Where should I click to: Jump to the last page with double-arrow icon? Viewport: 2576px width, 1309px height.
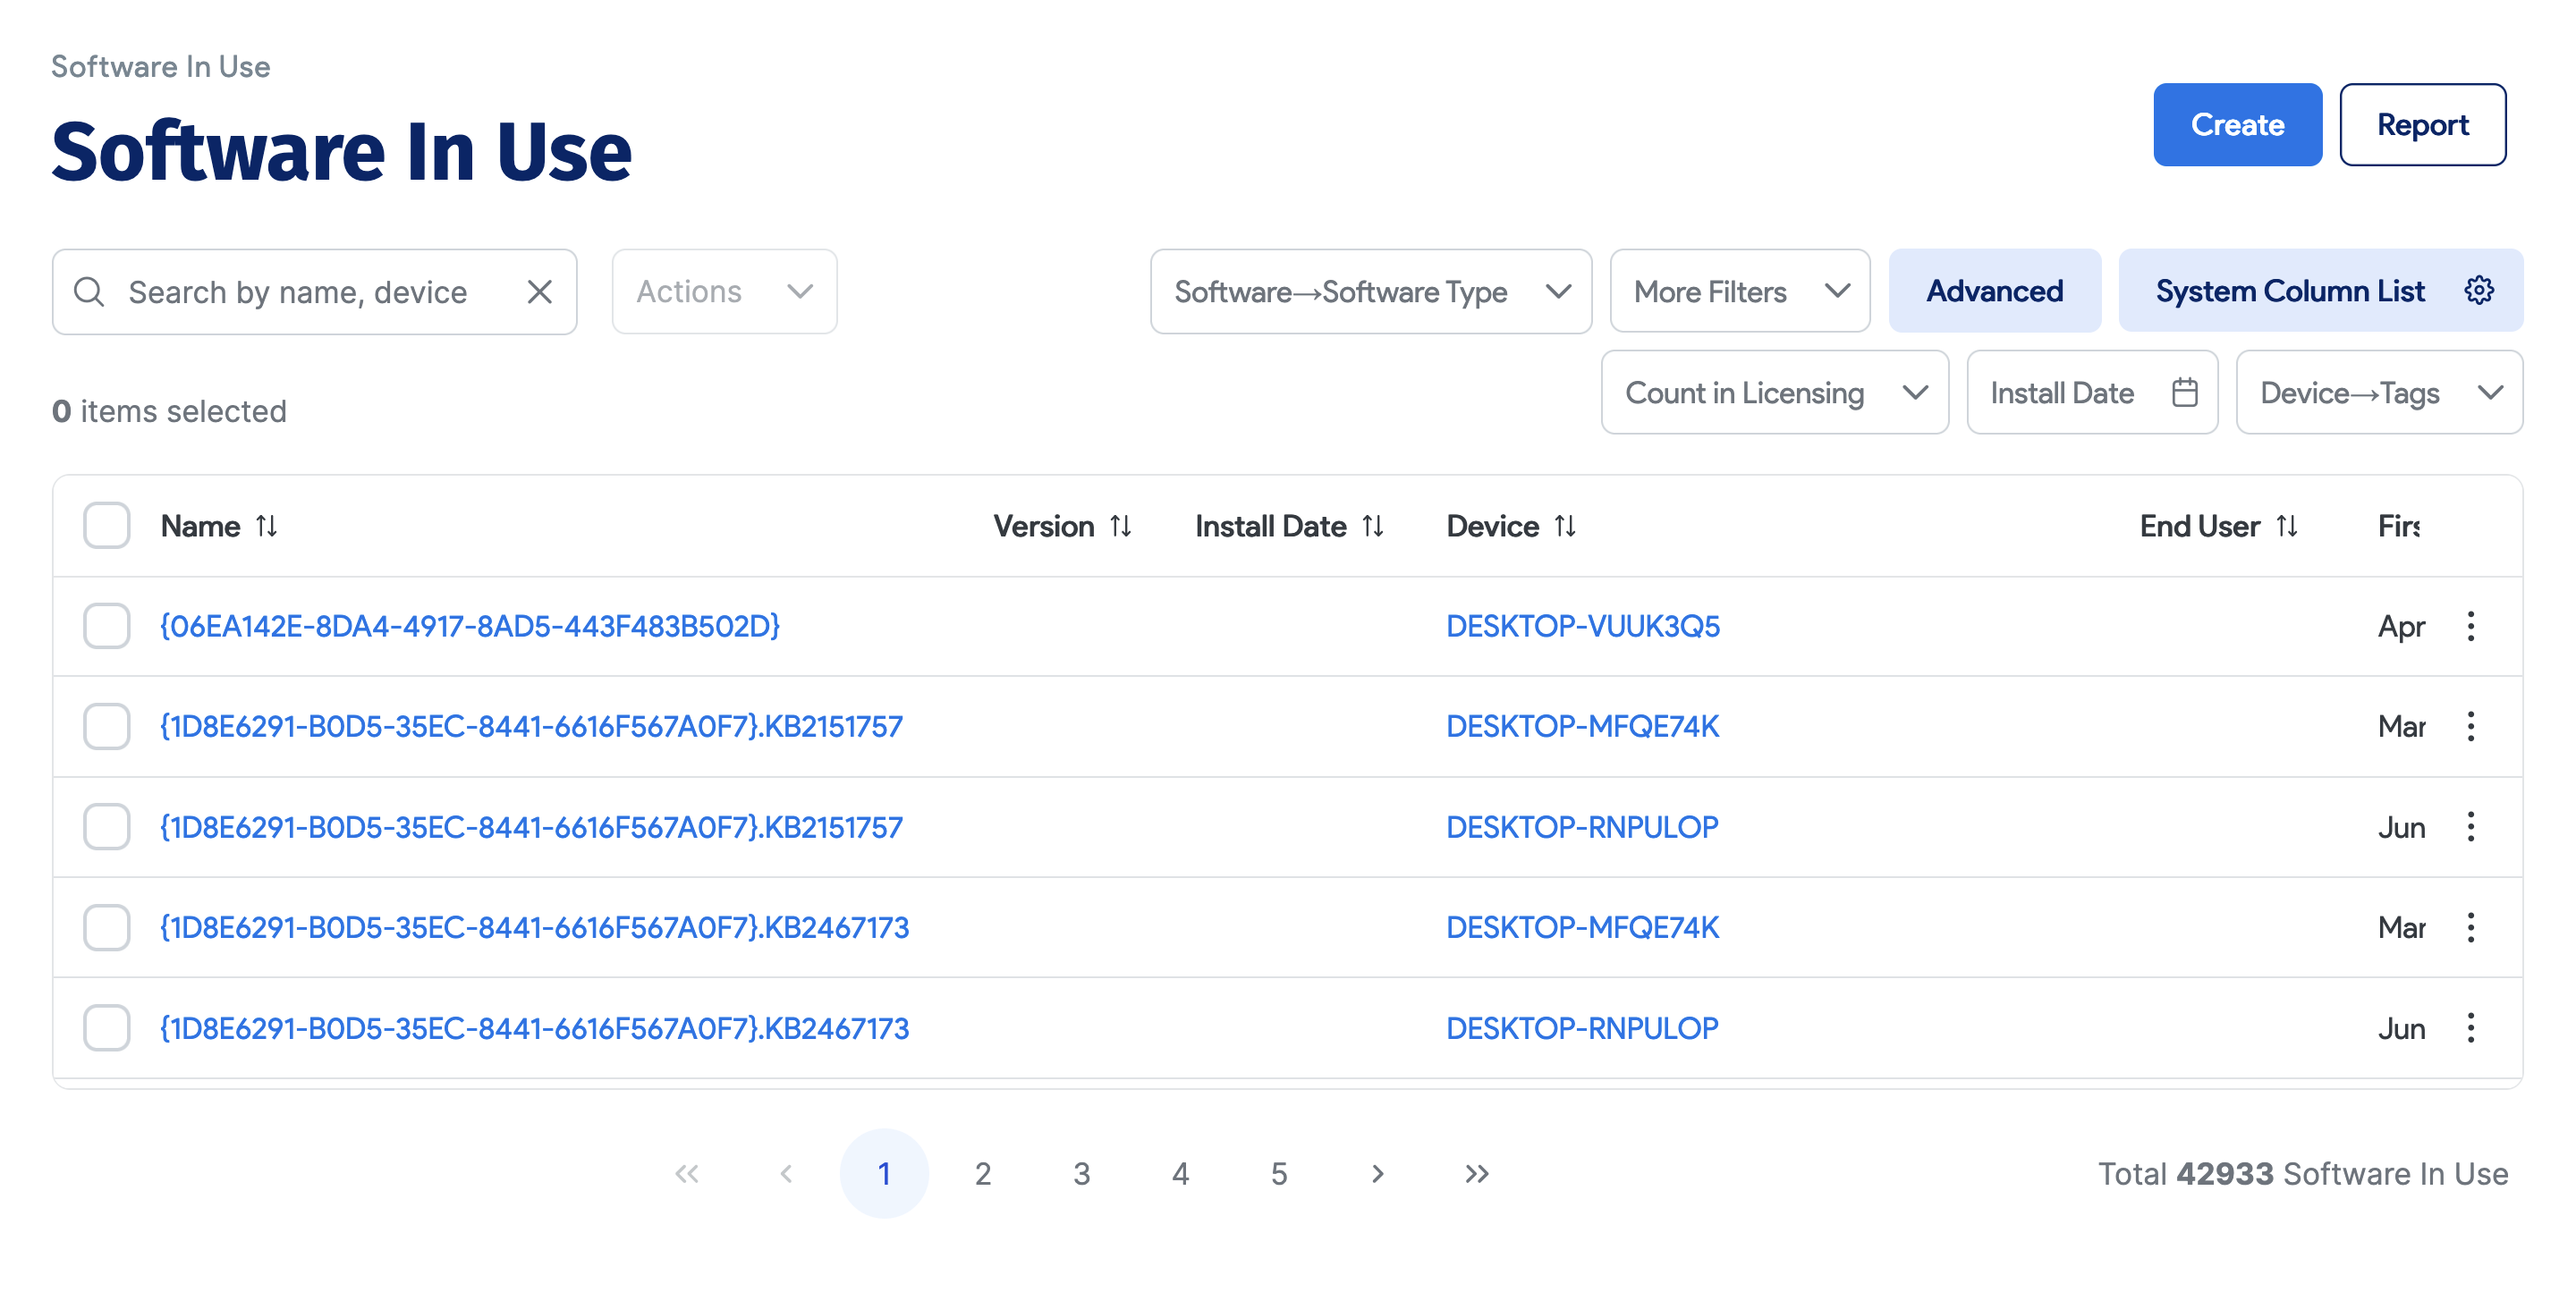pos(1476,1173)
